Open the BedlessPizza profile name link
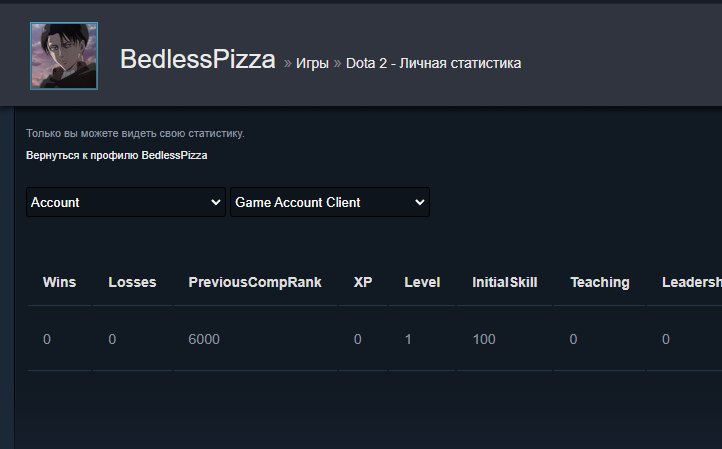This screenshot has height=449, width=722. 198,59
